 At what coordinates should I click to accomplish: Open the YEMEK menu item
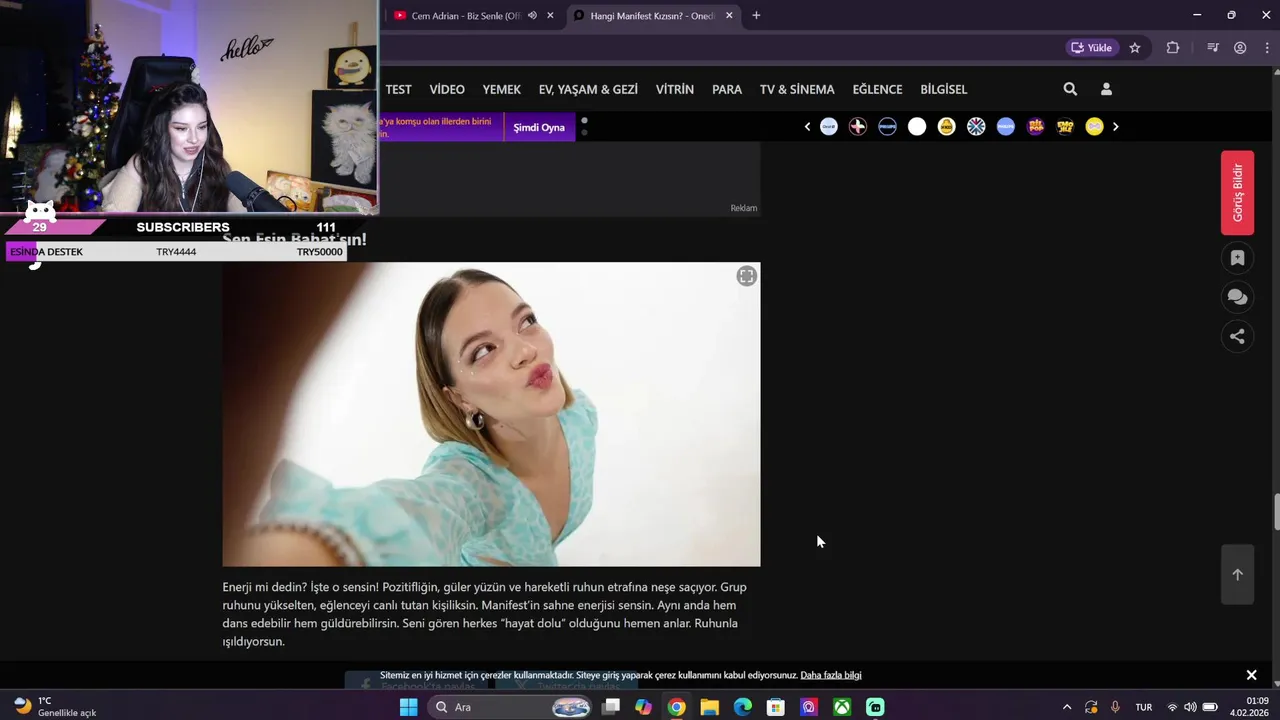tap(501, 89)
